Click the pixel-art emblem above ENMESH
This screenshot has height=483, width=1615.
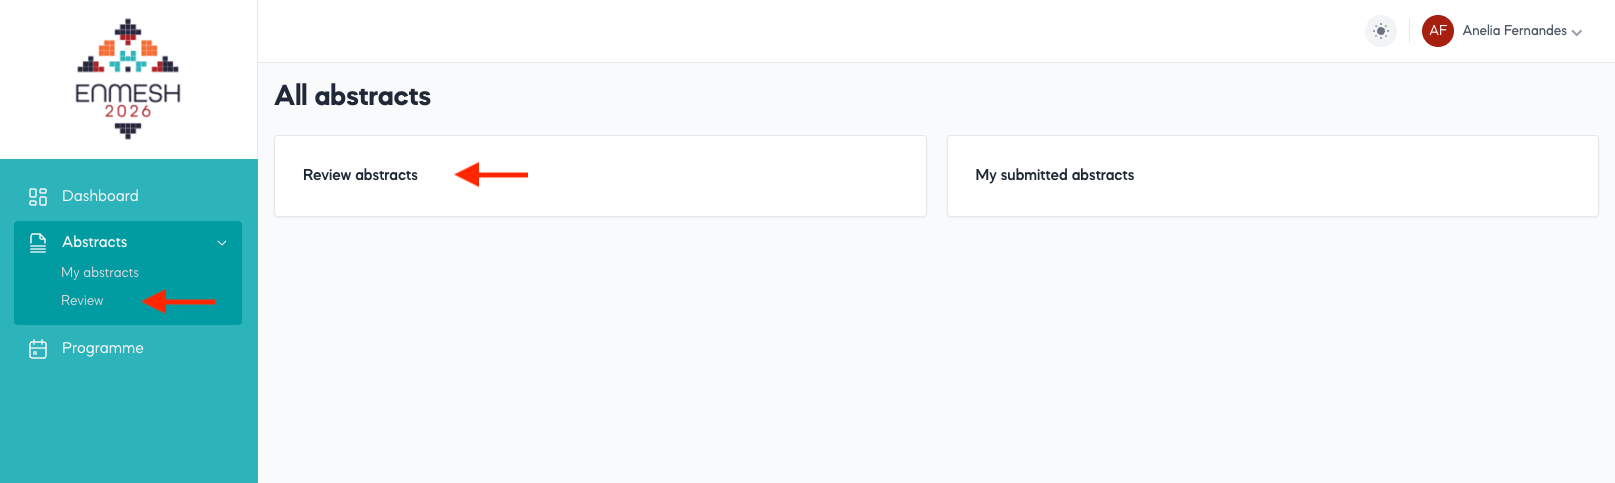click(x=128, y=50)
